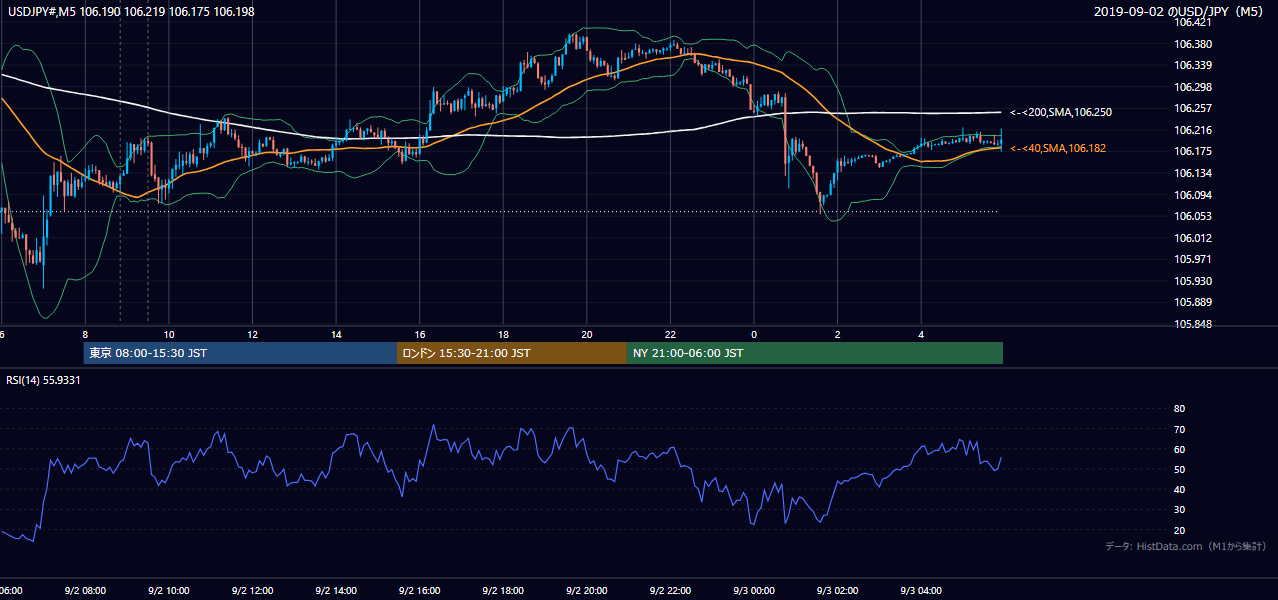1278x600 pixels.
Task: Click price axis value 106.094
Action: pyautogui.click(x=1191, y=195)
